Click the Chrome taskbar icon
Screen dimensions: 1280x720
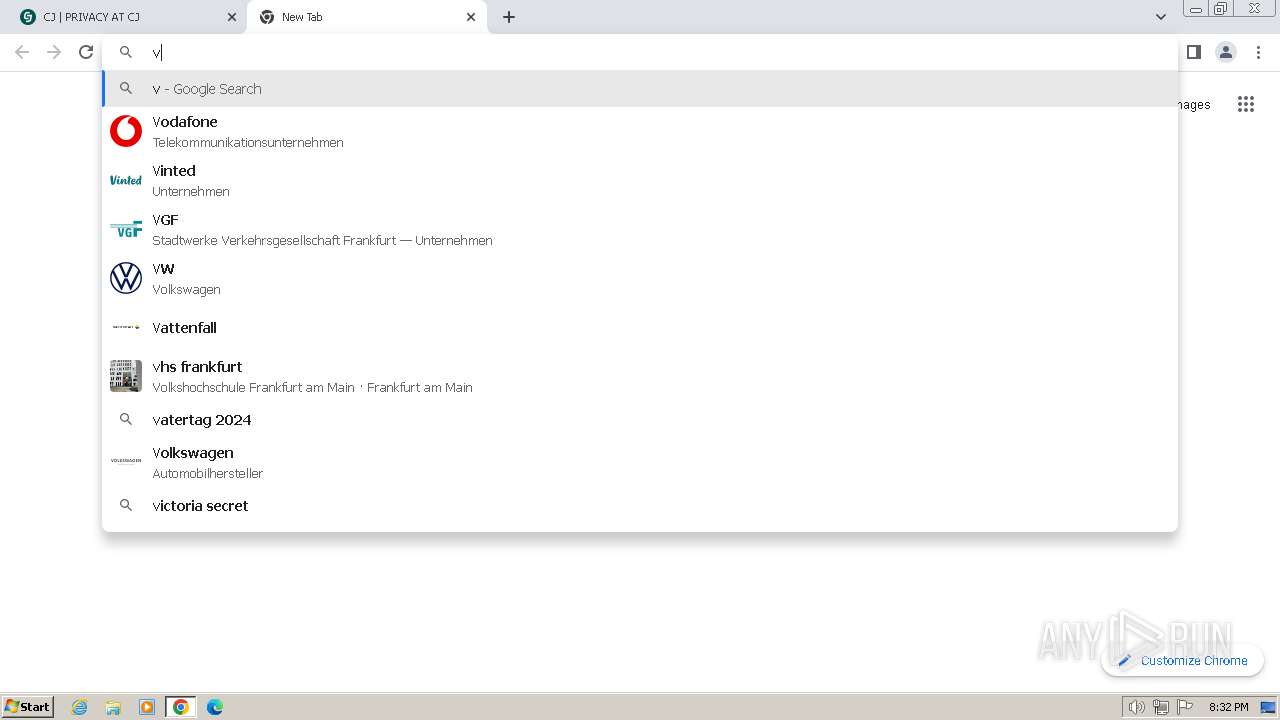coord(181,707)
